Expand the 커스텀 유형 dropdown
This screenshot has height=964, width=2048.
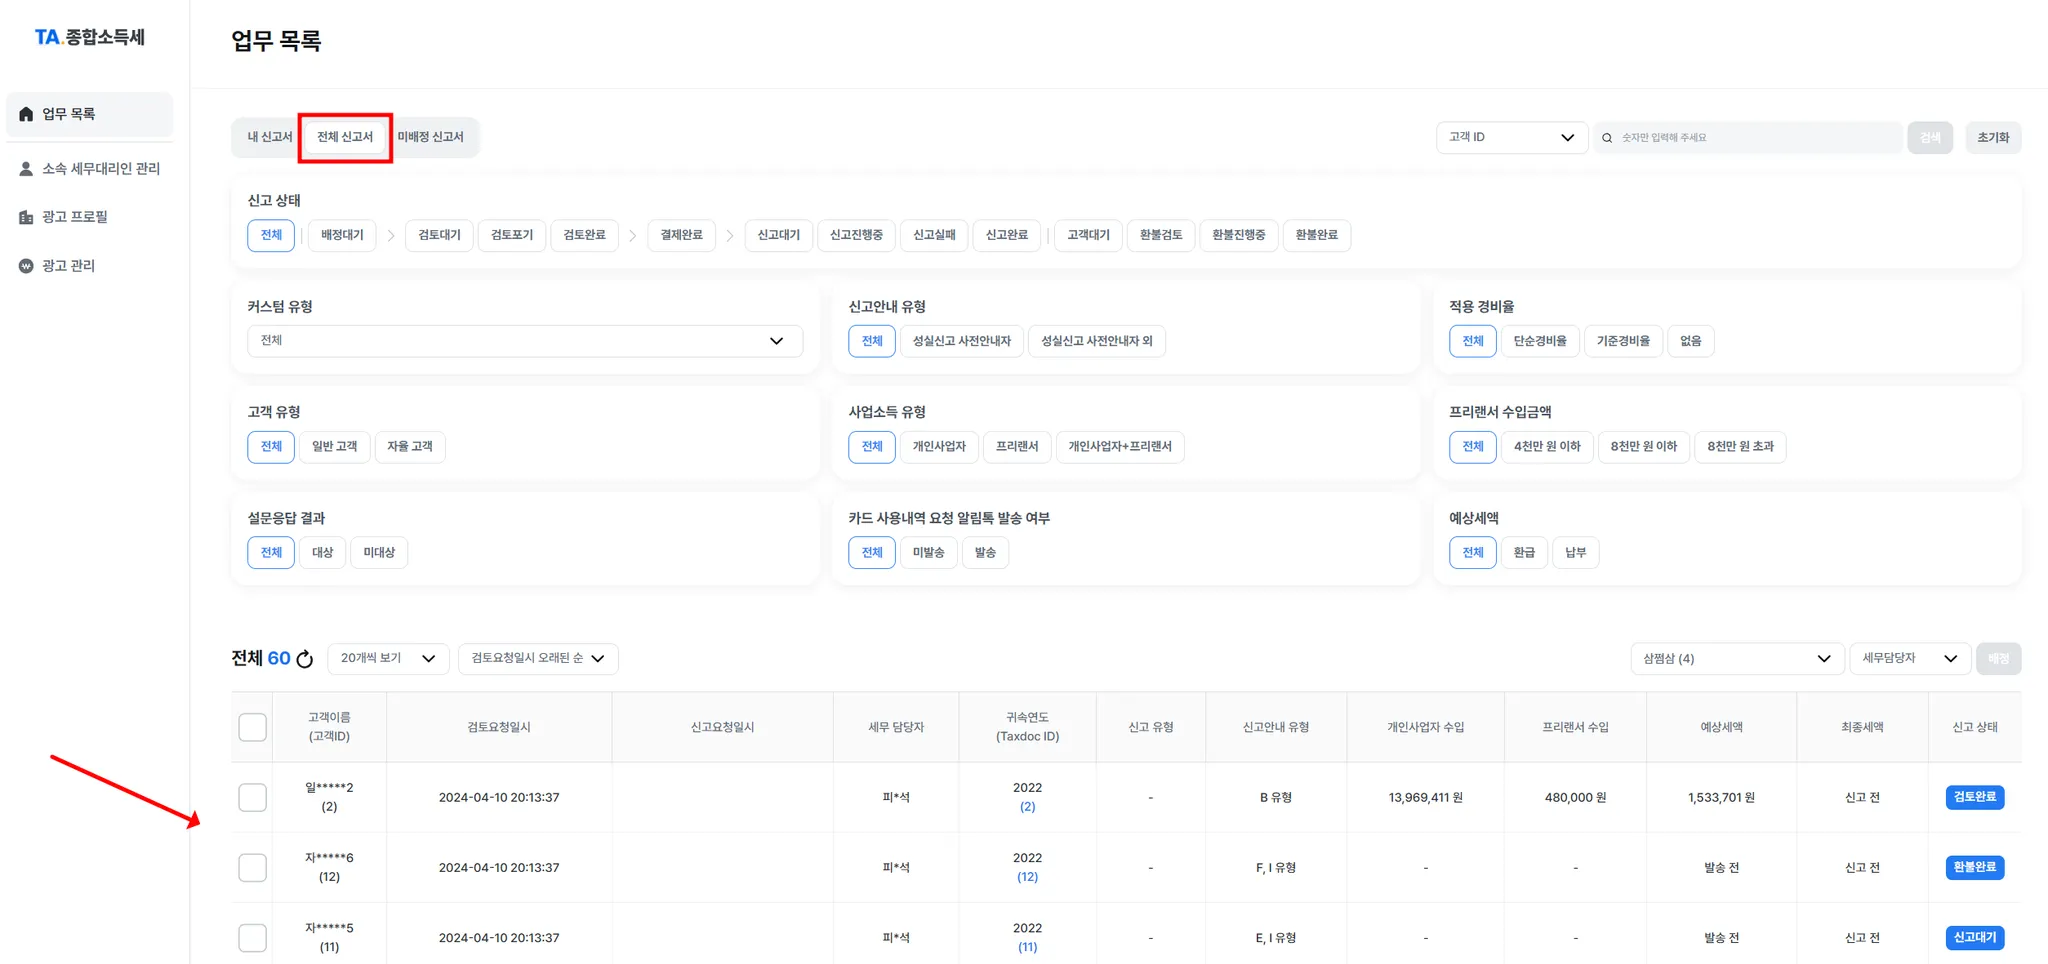(x=524, y=341)
